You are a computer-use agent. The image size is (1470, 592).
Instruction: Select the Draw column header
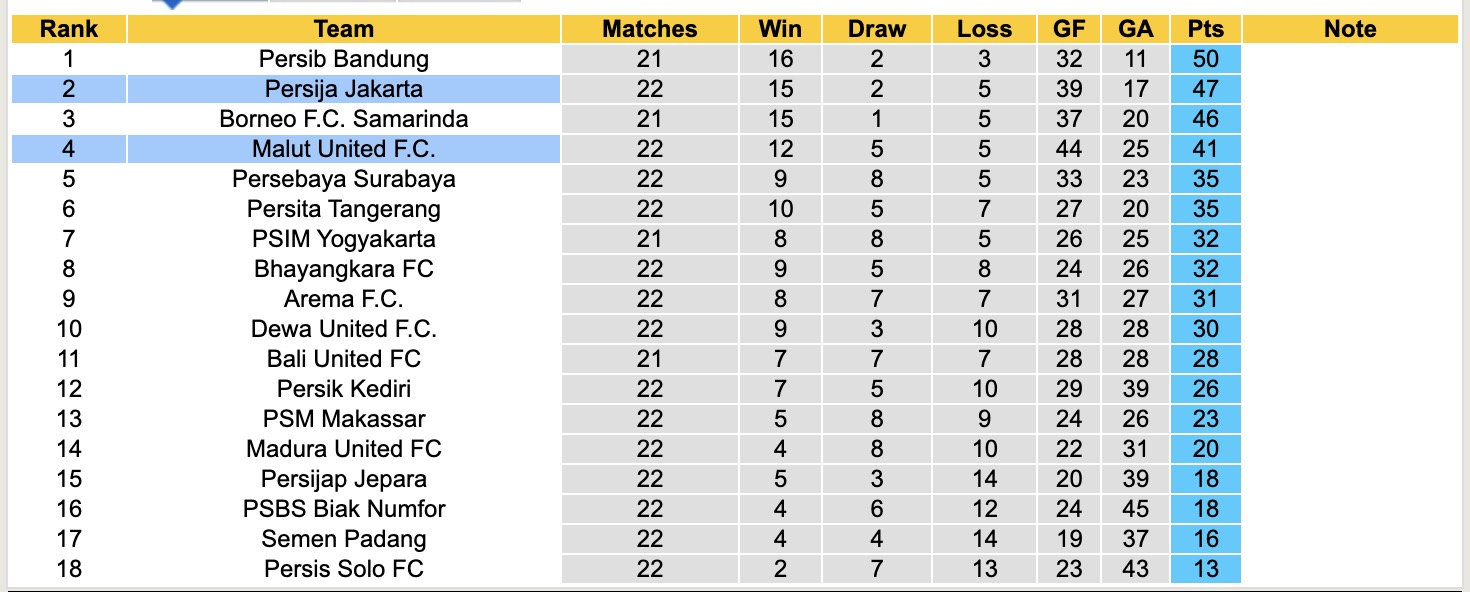pyautogui.click(x=876, y=29)
